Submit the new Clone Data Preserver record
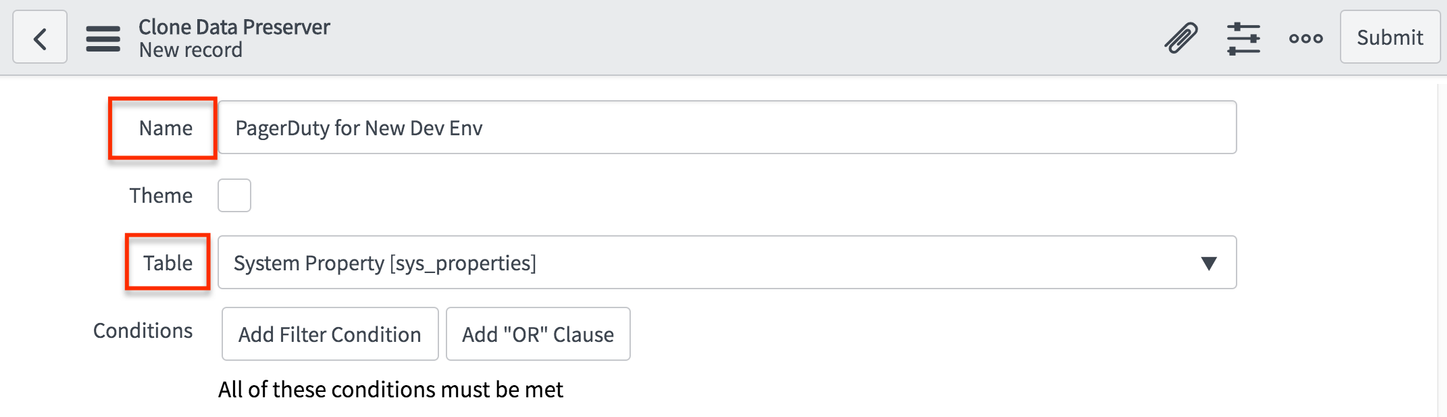Screen dimensions: 1447x417 (x=1390, y=38)
